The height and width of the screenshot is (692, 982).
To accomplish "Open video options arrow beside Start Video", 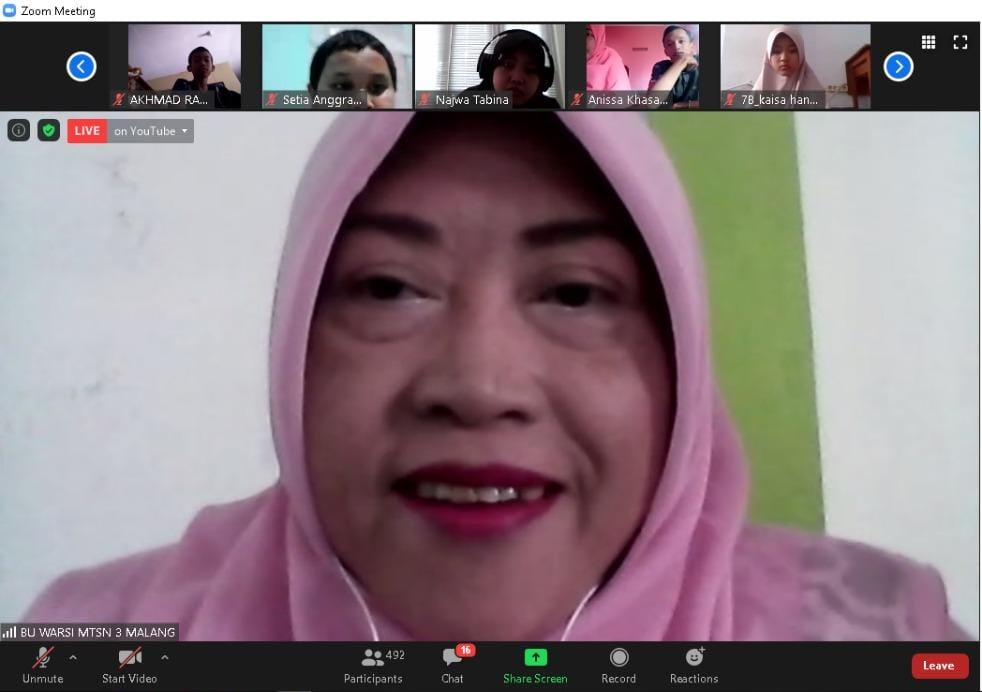I will coord(165,658).
